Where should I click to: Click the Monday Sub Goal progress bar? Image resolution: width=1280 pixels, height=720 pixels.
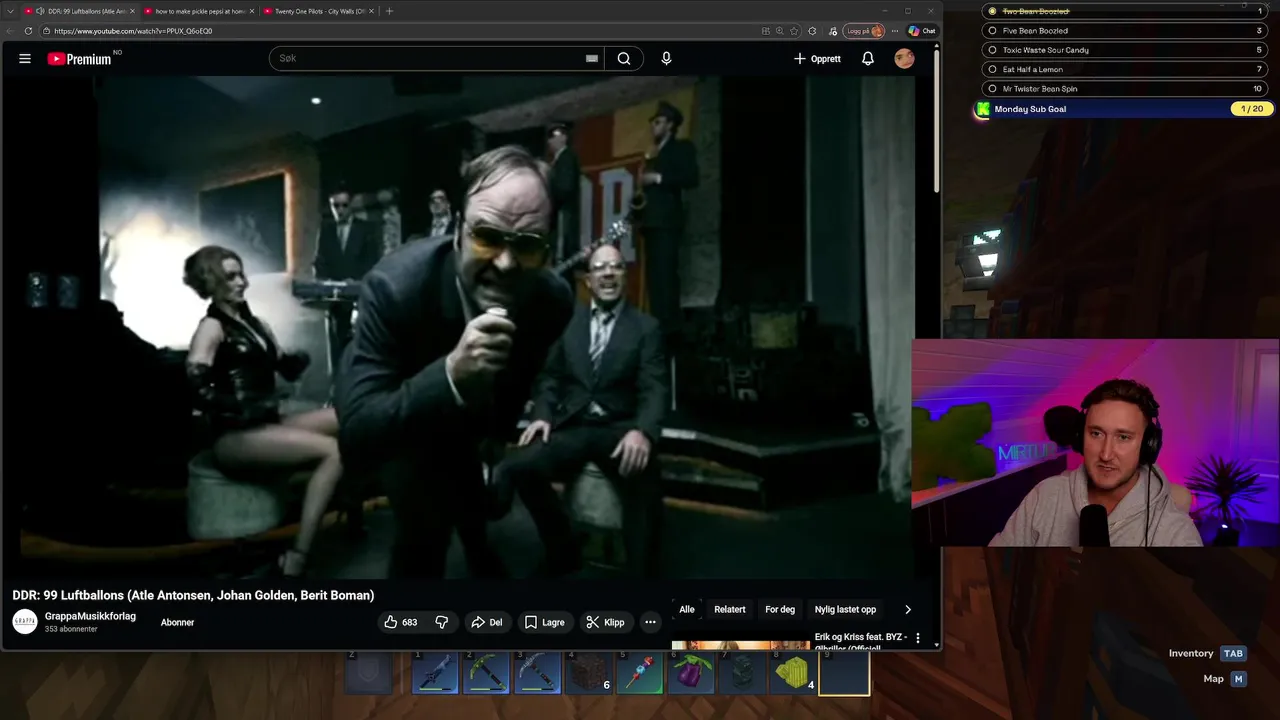1123,109
